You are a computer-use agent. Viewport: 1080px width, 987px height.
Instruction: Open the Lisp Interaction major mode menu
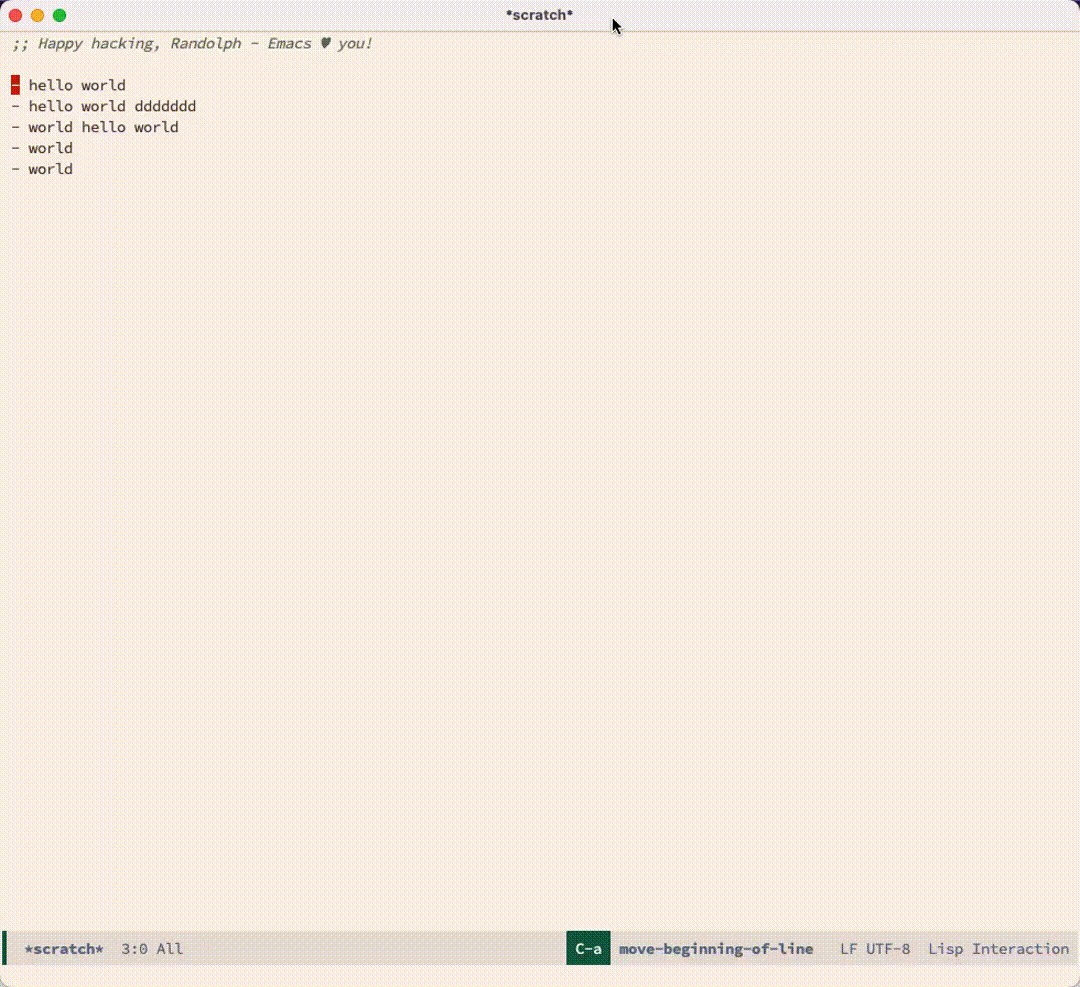pos(998,948)
